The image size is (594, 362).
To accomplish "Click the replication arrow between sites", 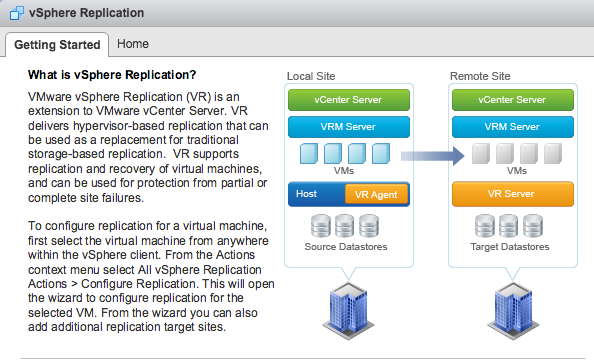I will pos(432,156).
